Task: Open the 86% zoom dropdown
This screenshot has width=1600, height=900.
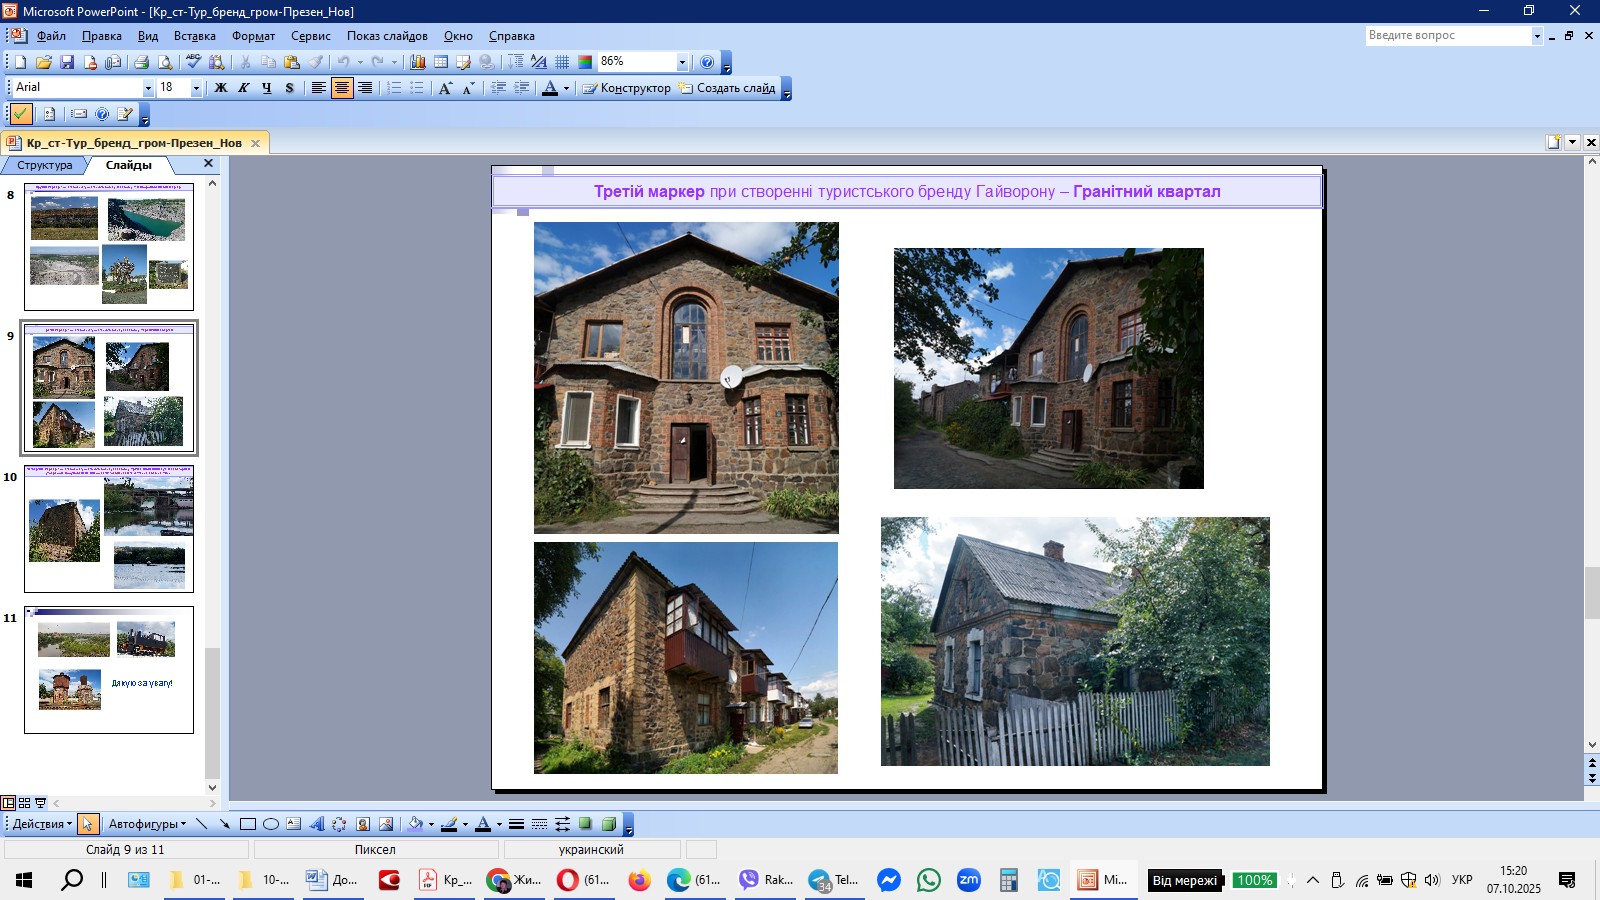Action: pyautogui.click(x=682, y=62)
